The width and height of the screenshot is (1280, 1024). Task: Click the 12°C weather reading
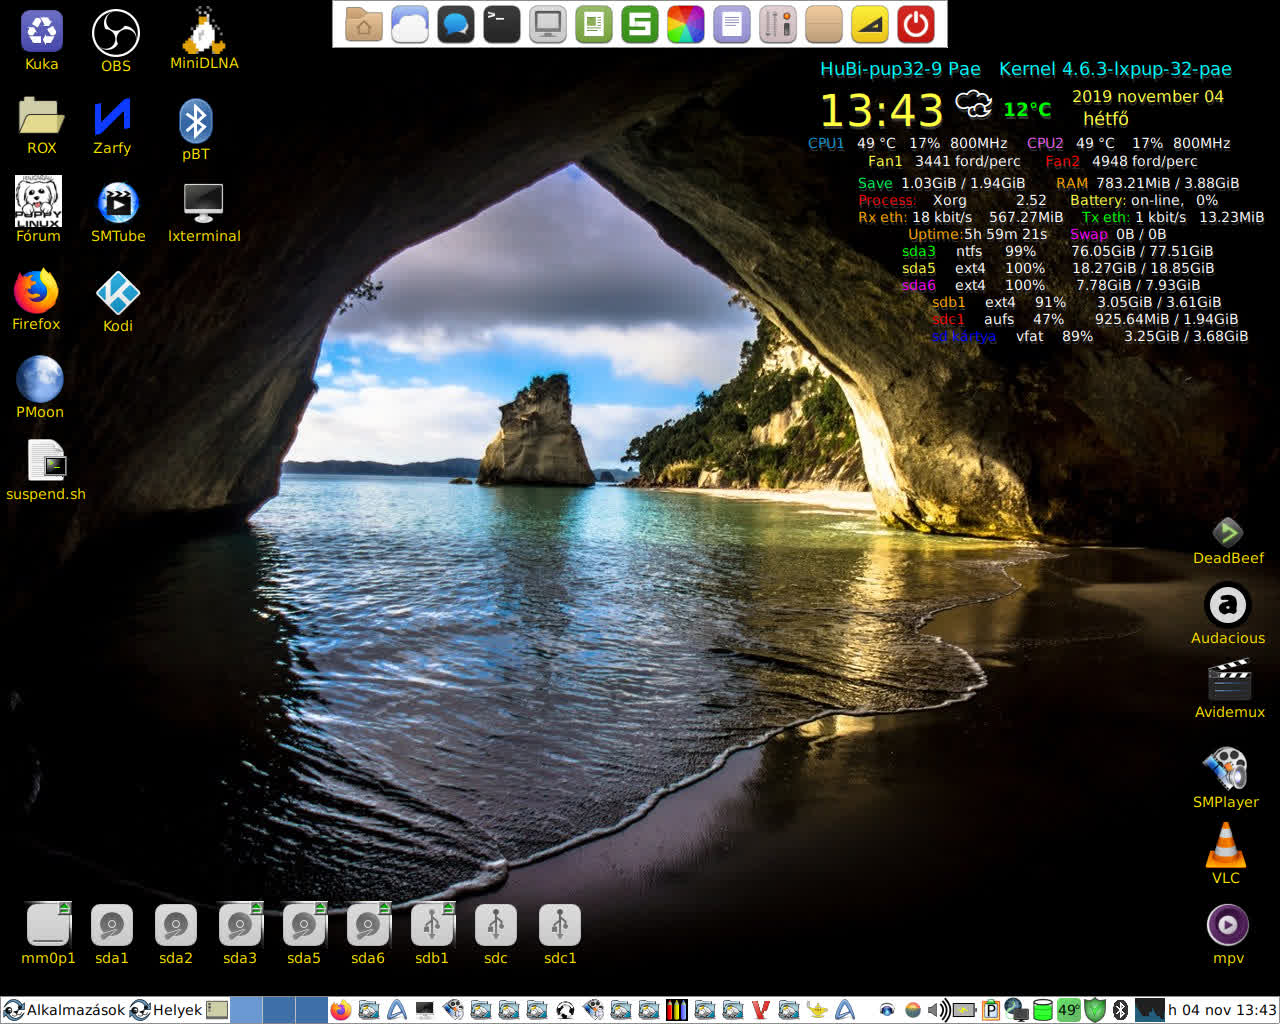[1027, 109]
